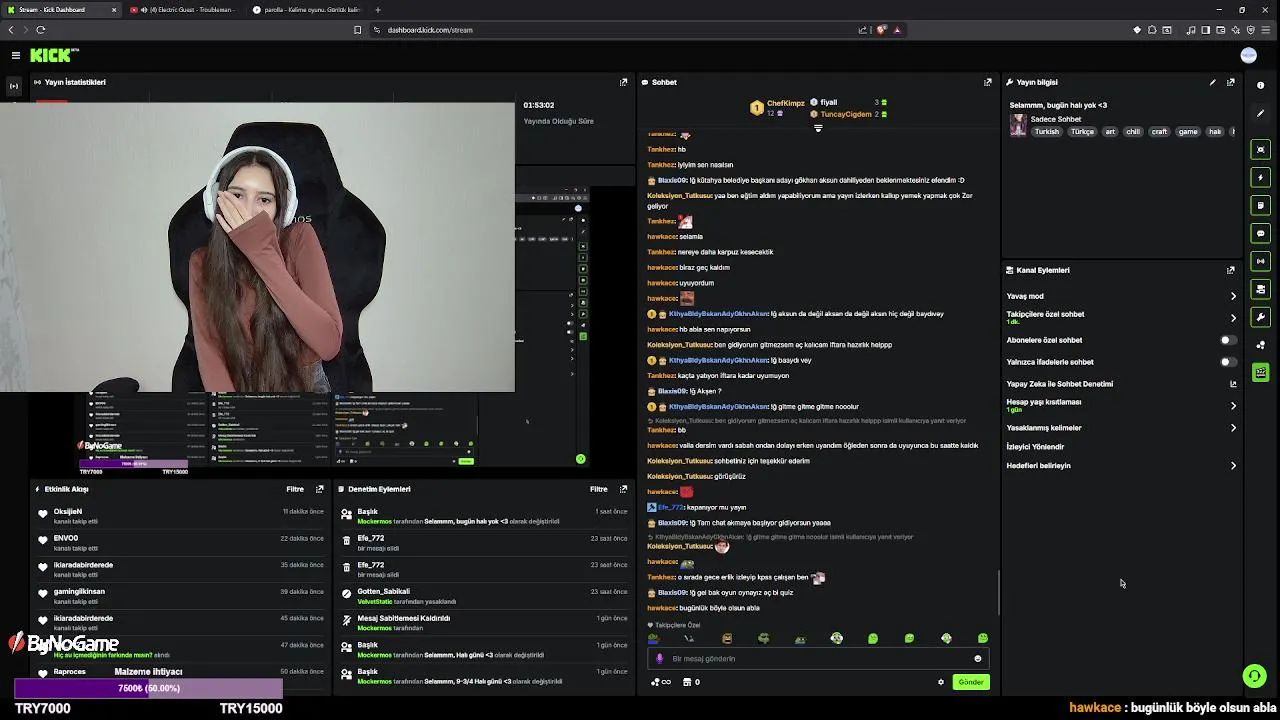Expand Hesap yaşı kısıtlaması settings
The height and width of the screenshot is (720, 1280).
pos(1233,406)
